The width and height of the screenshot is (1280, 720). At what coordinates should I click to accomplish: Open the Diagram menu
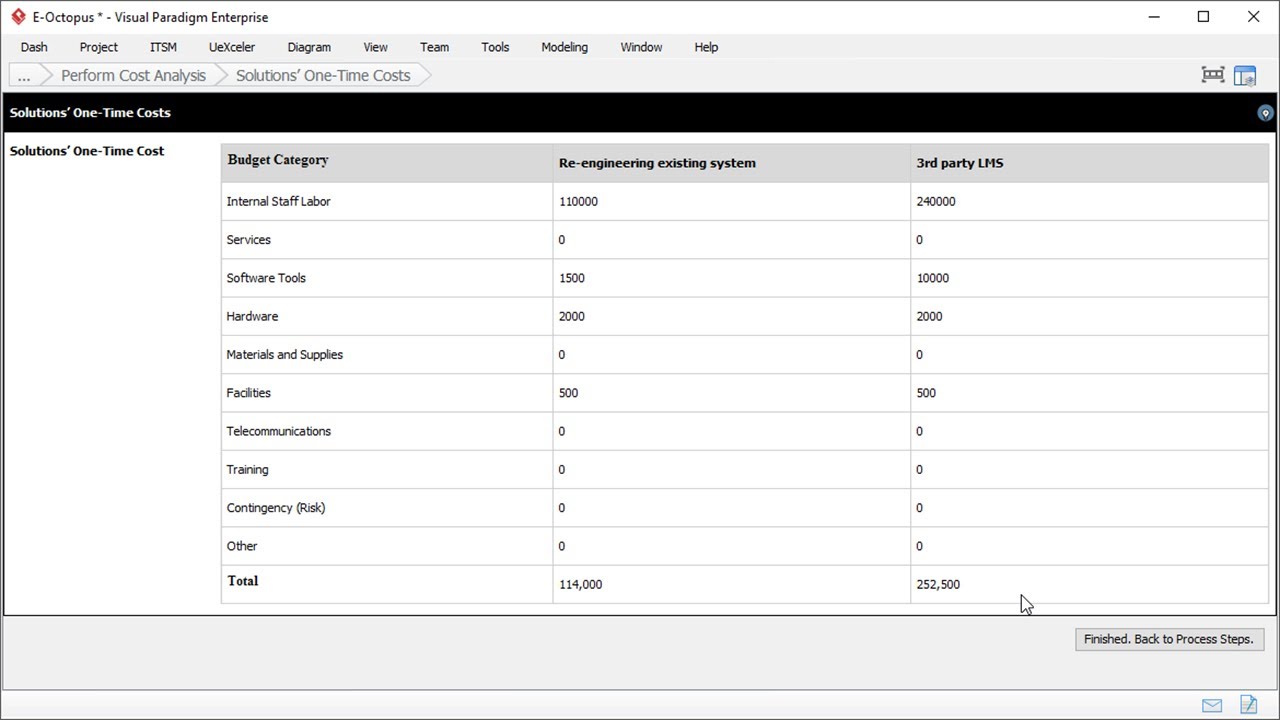pos(309,47)
